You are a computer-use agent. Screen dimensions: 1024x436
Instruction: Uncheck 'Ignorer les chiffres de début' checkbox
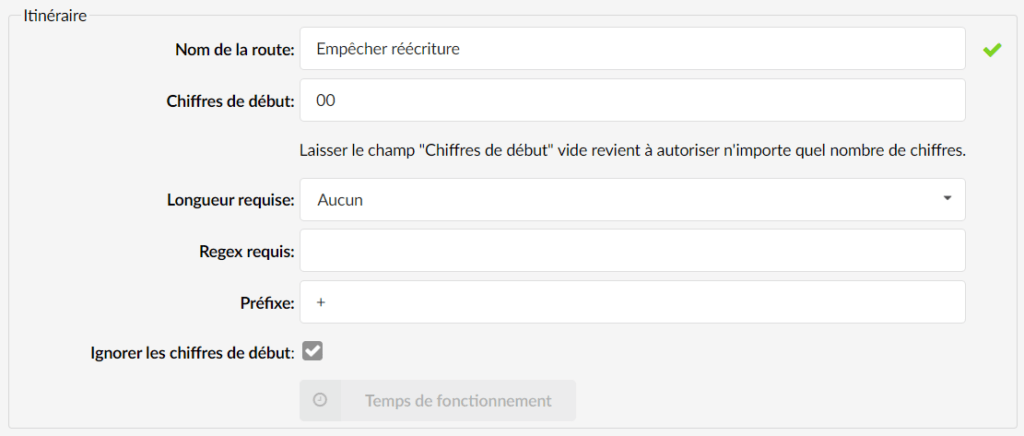312,352
